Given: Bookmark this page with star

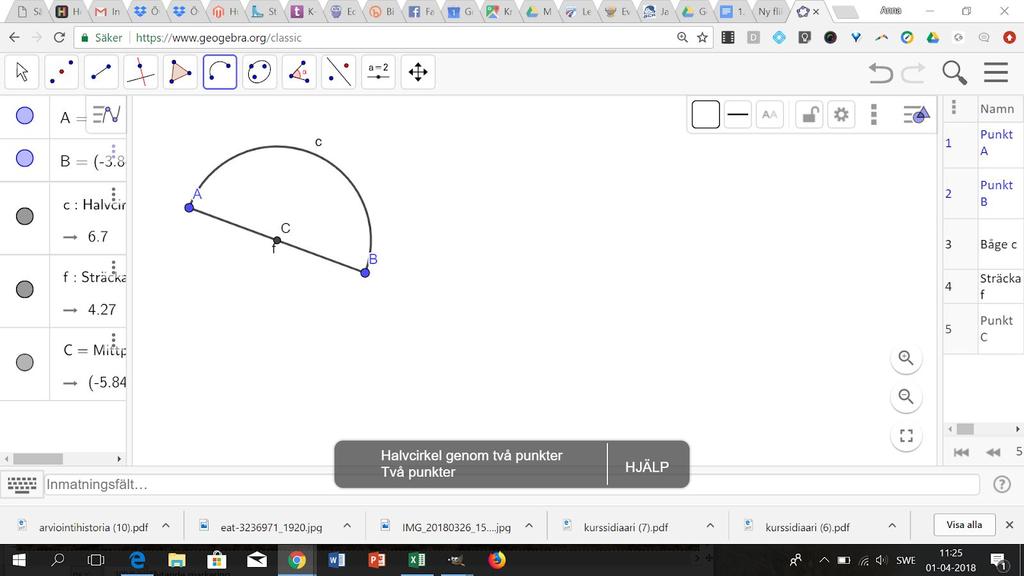Looking at the screenshot, I should click(703, 38).
